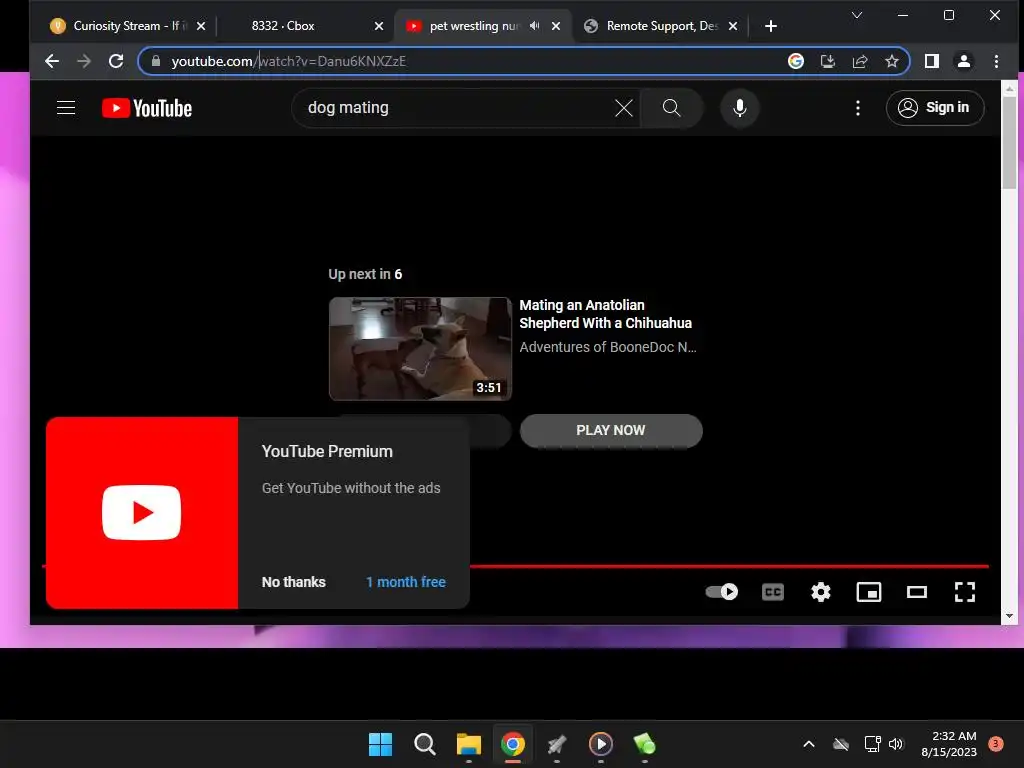The height and width of the screenshot is (768, 1024).
Task: Open File Explorer from taskbar
Action: pos(468,744)
